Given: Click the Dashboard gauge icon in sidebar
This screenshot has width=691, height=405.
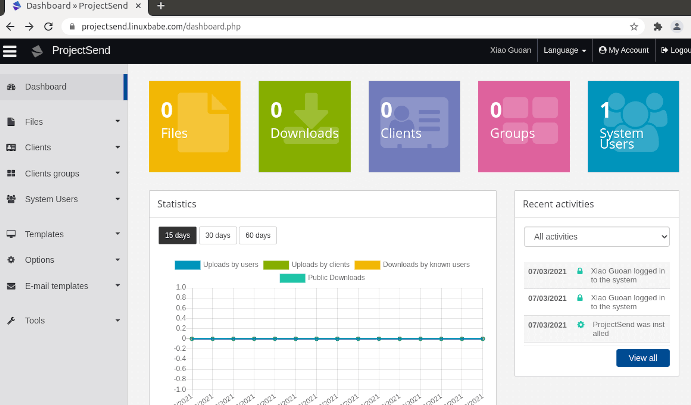Looking at the screenshot, I should pyautogui.click(x=11, y=87).
